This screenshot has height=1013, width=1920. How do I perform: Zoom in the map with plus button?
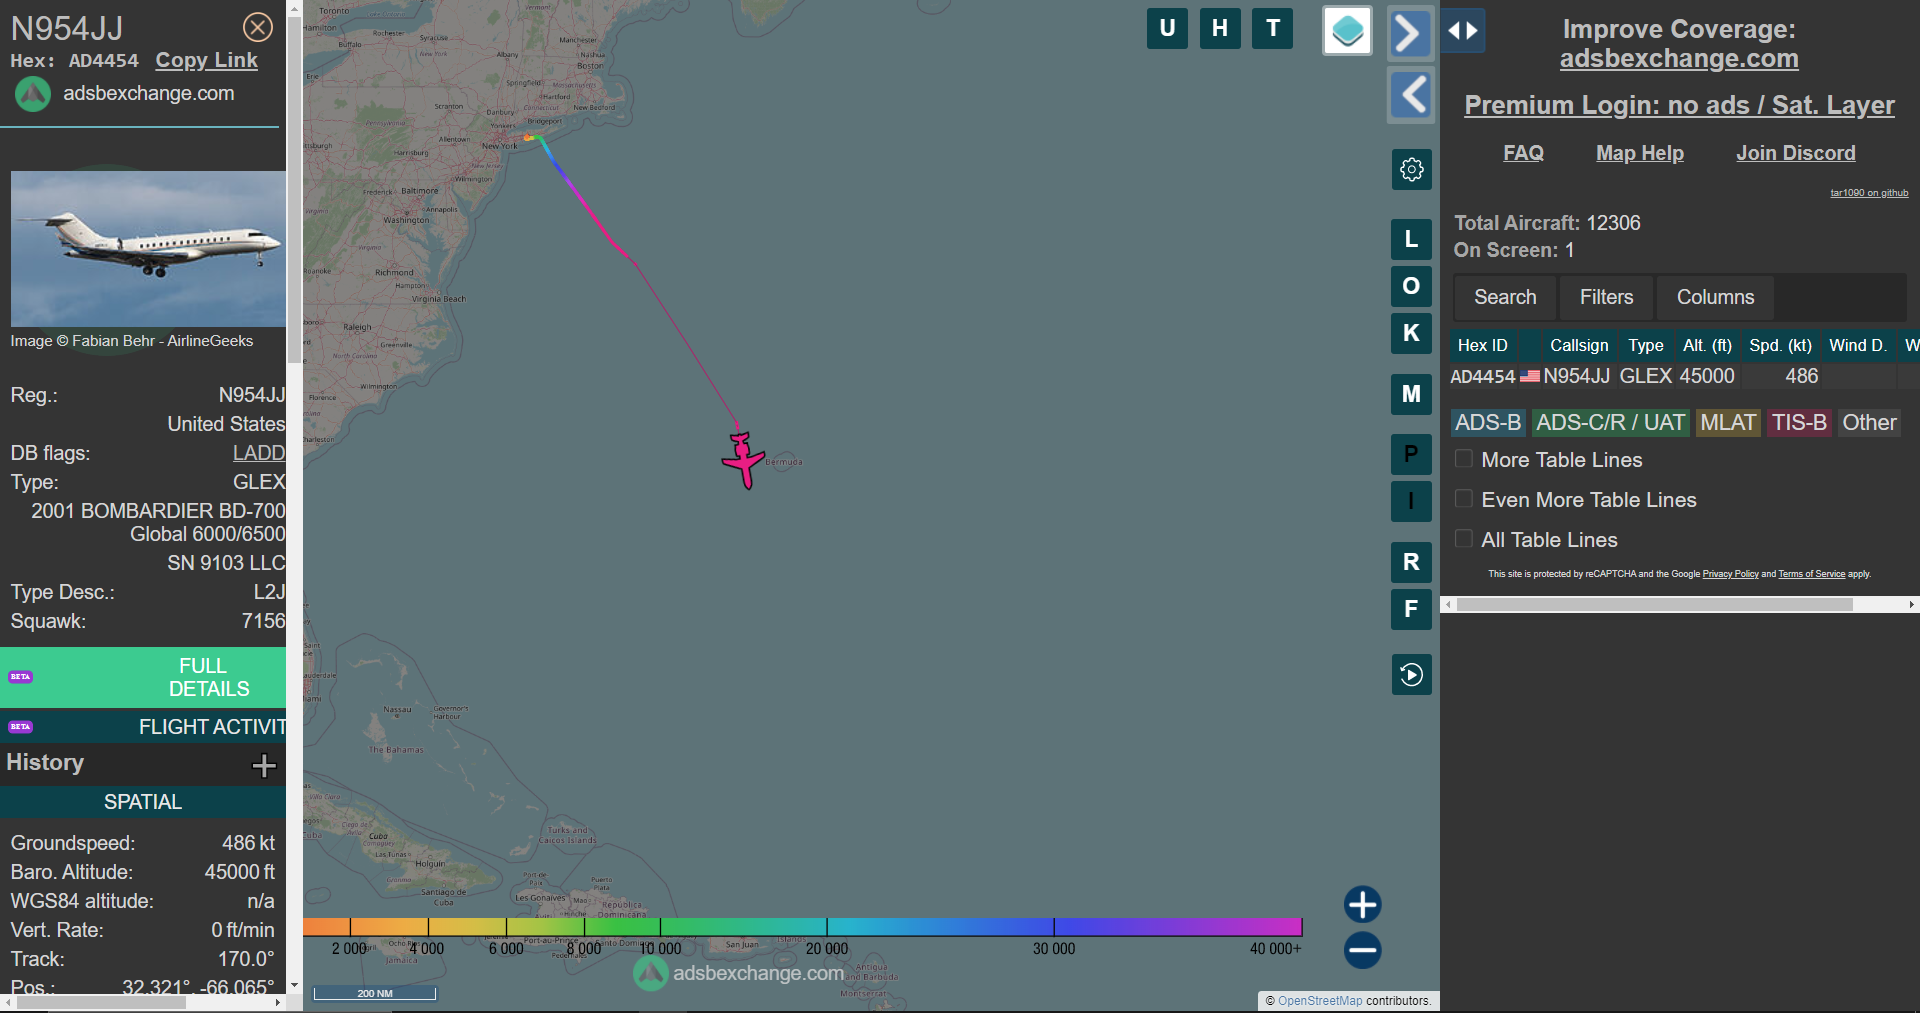click(x=1362, y=904)
